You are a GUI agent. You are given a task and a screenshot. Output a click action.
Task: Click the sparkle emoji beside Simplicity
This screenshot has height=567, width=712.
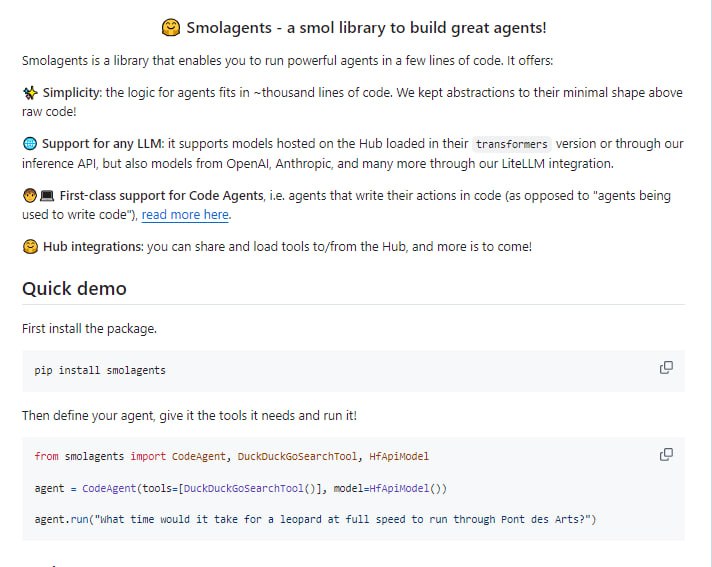(x=30, y=93)
